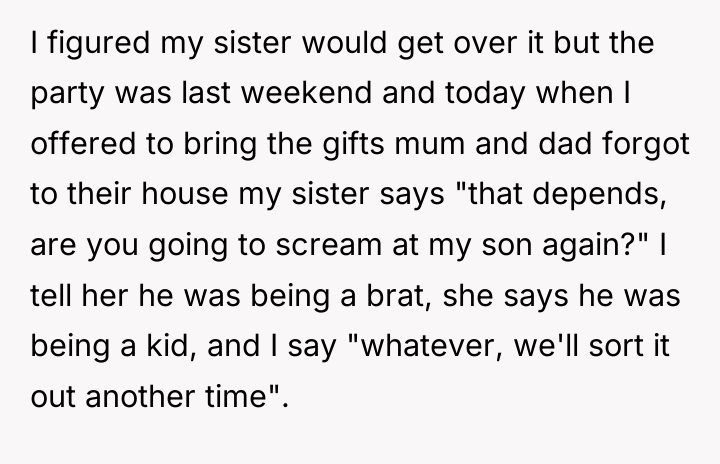This screenshot has height=464, width=720.
Task: Place cursor on the word "kid"
Action: tap(167, 345)
